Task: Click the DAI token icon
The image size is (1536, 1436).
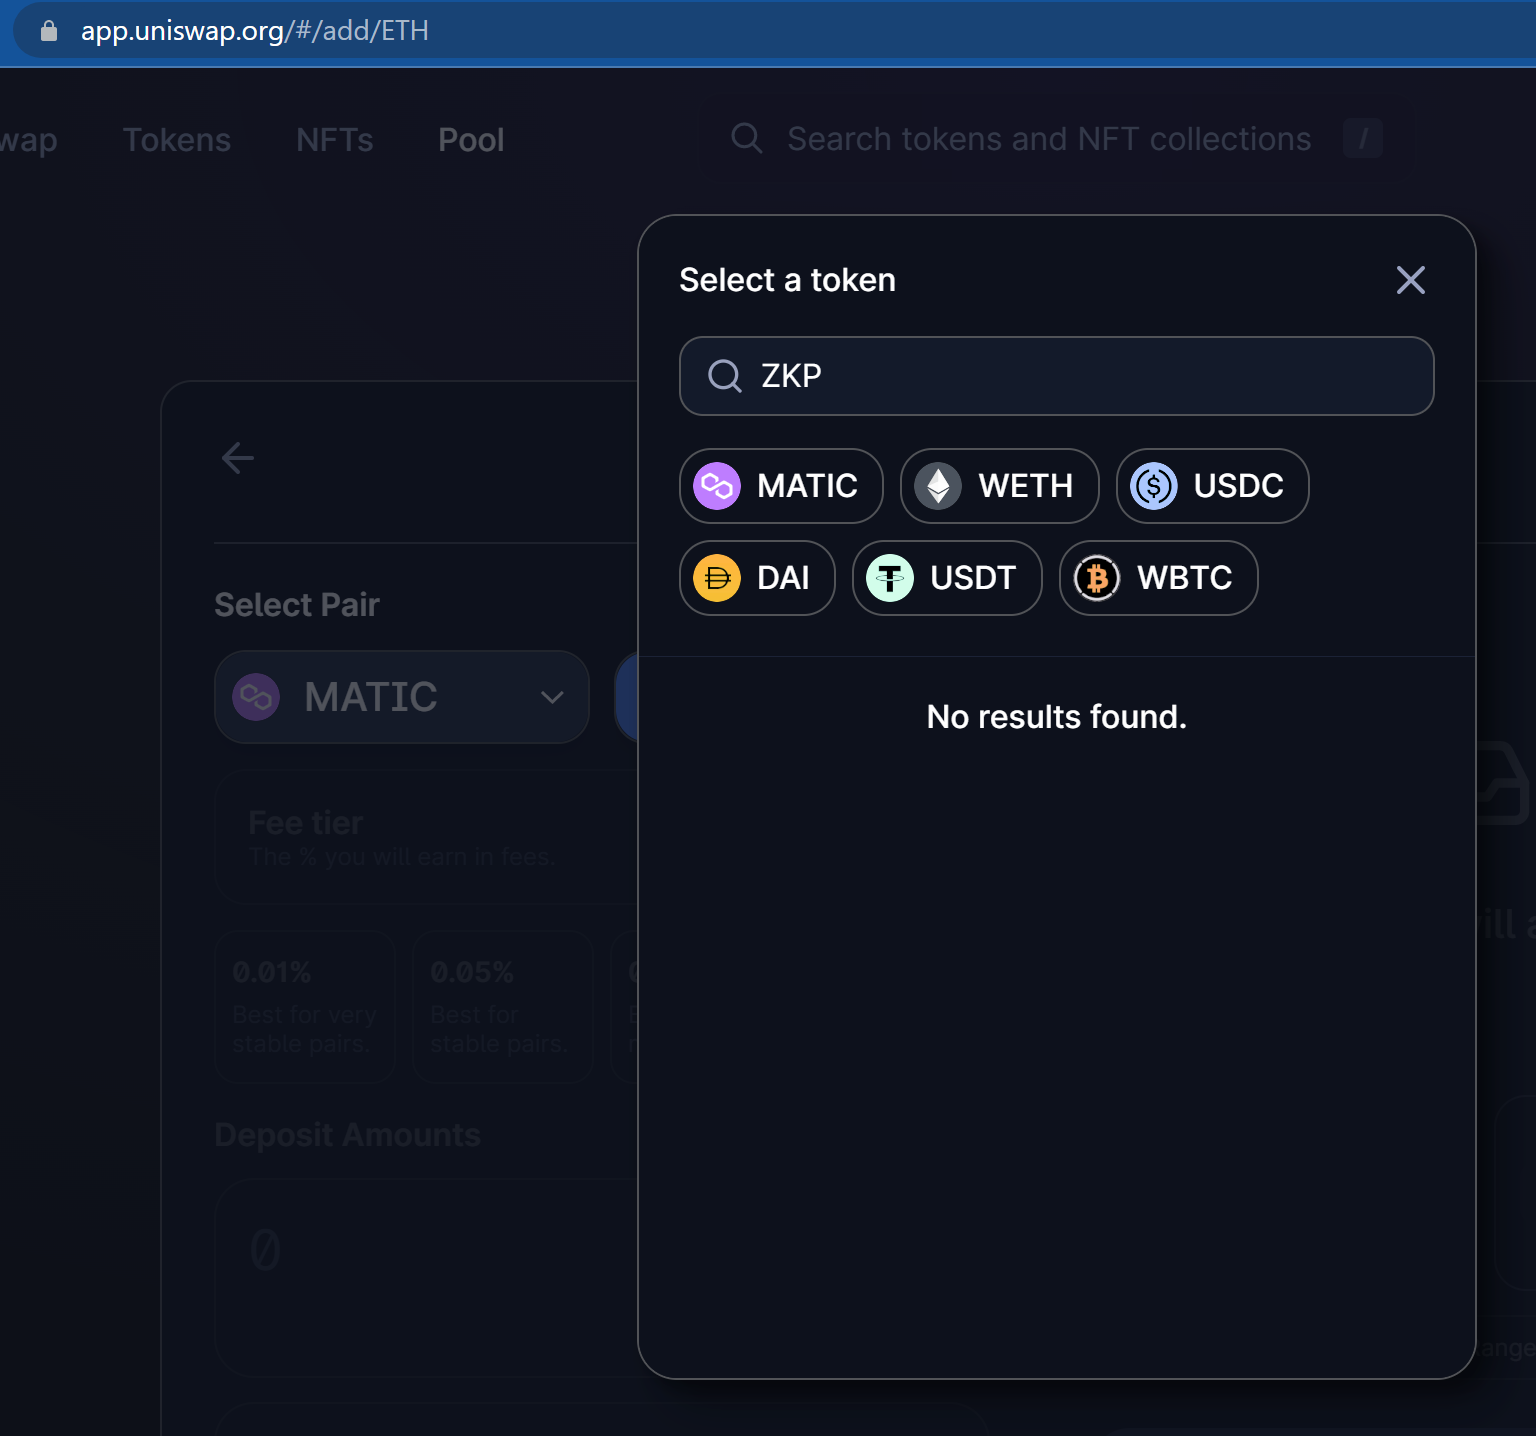Action: [x=717, y=578]
